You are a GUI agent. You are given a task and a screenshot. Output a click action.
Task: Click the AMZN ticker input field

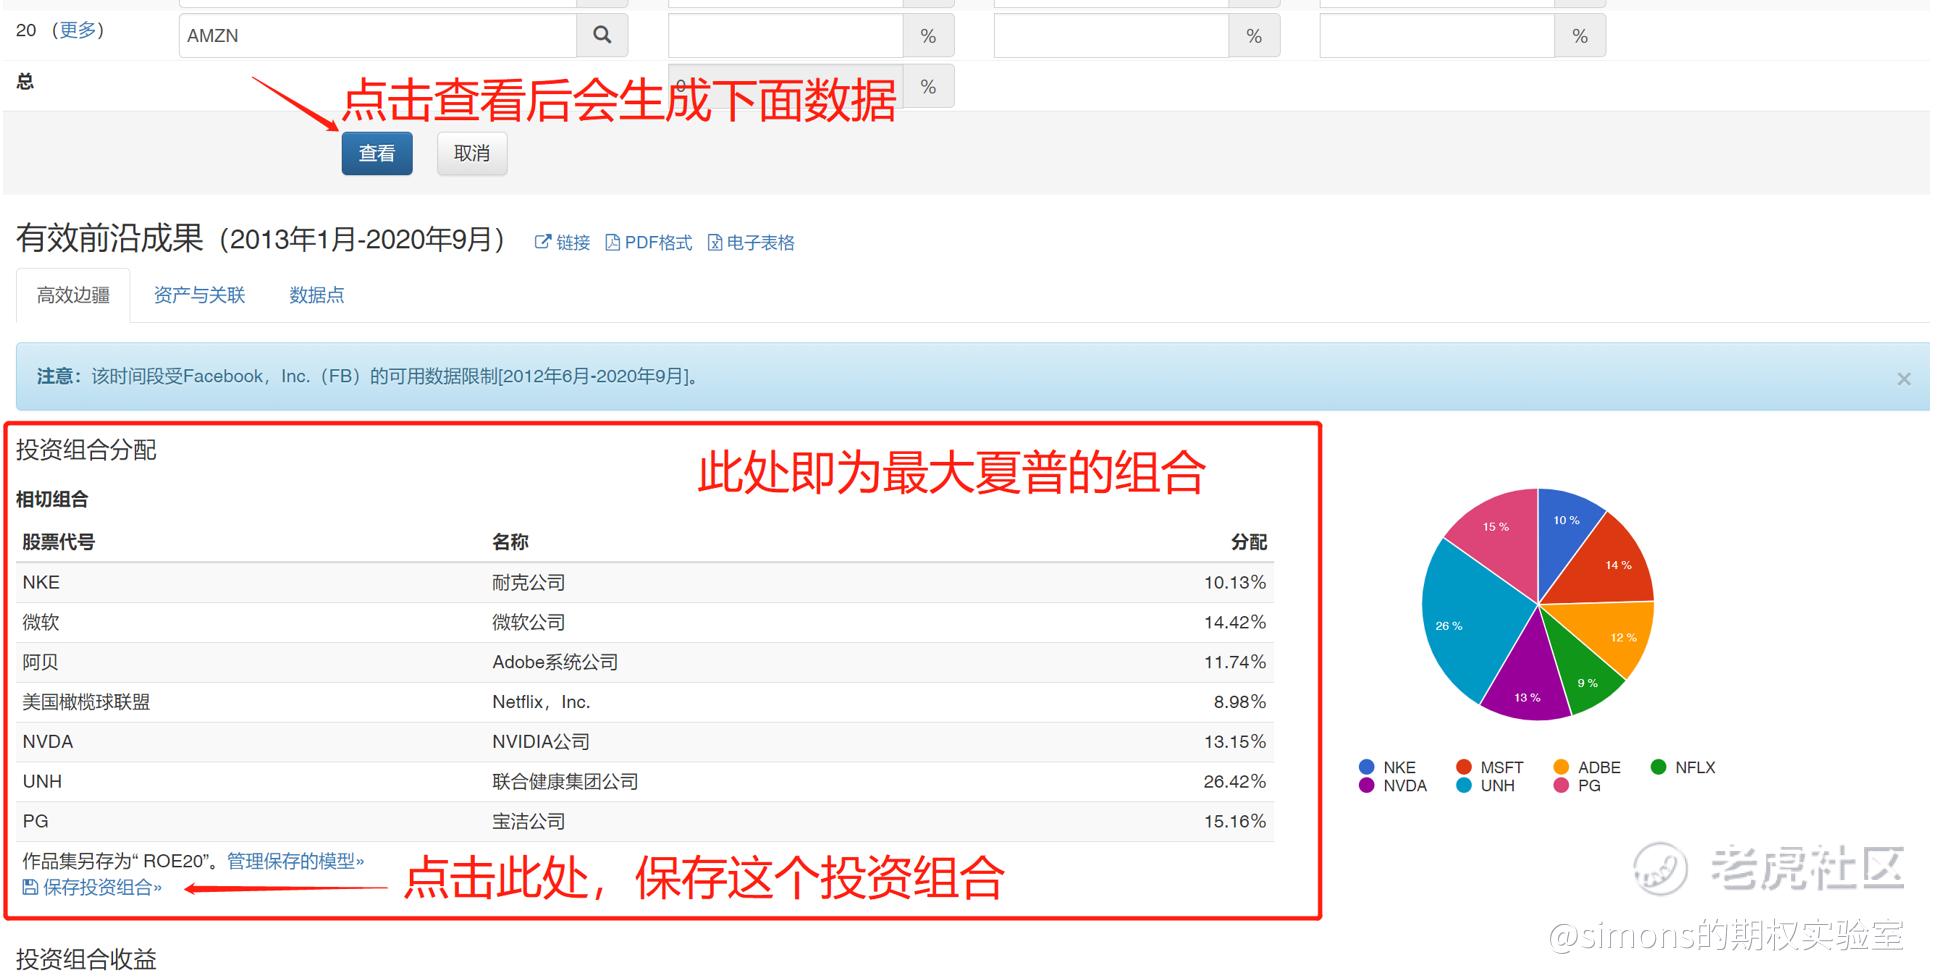click(378, 35)
